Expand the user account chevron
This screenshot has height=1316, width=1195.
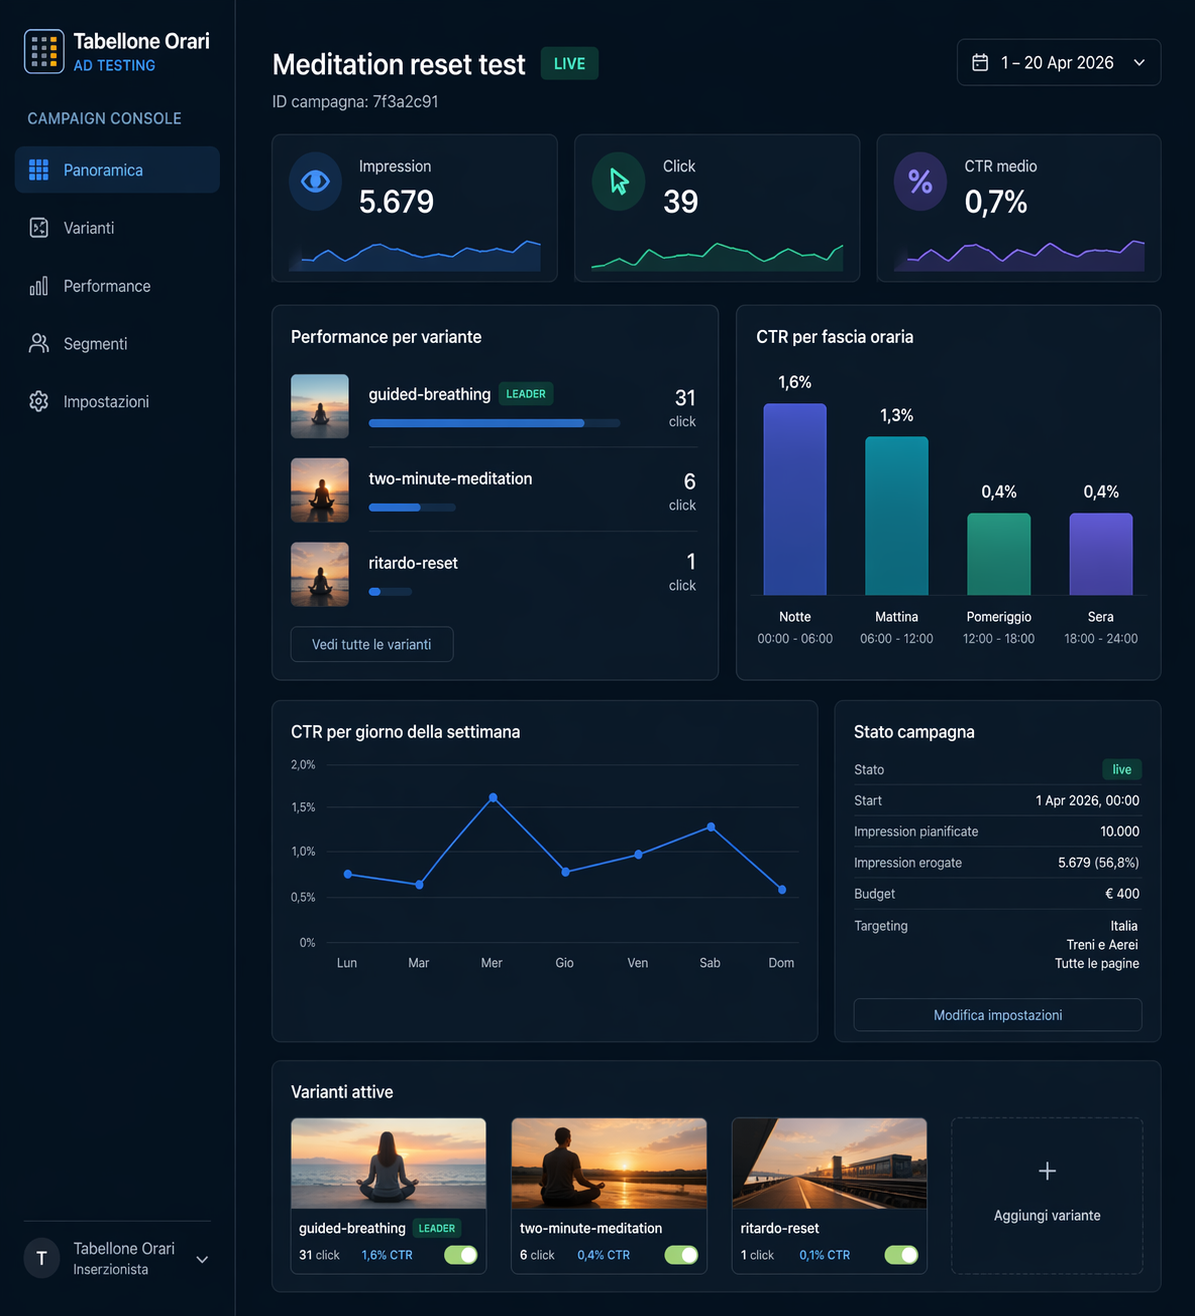[202, 1258]
